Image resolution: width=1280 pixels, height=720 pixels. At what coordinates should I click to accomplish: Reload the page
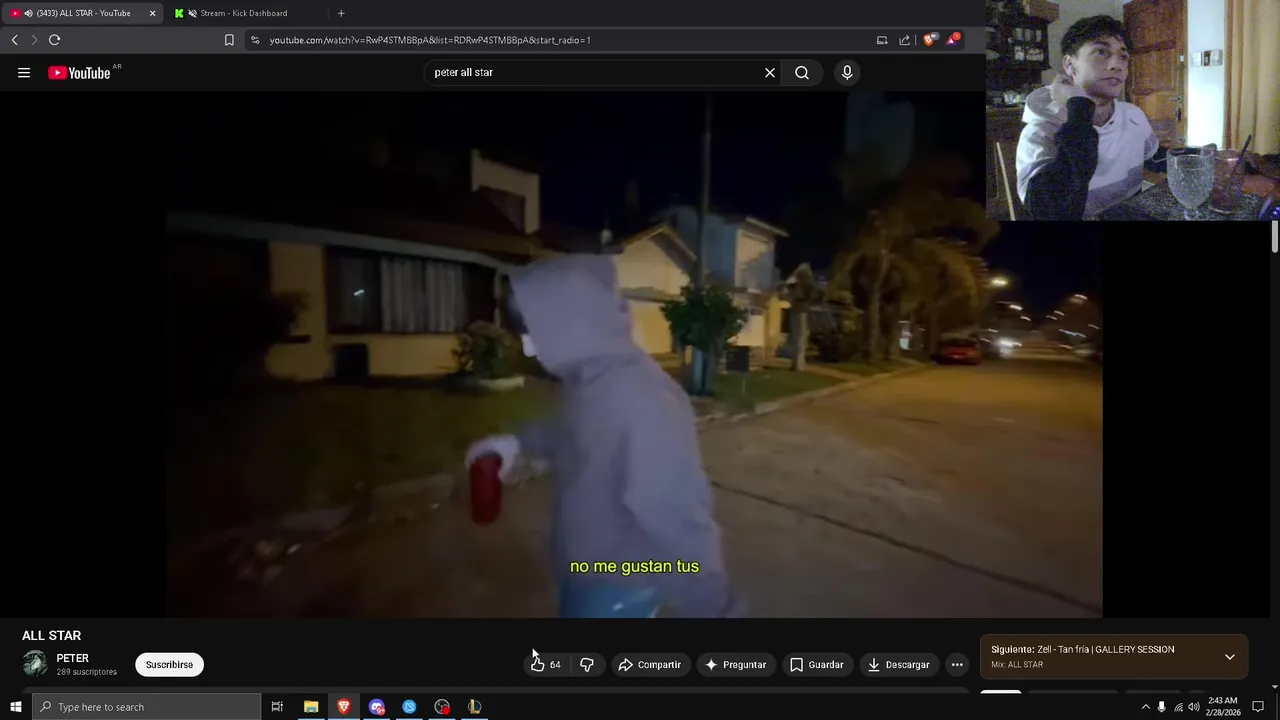[54, 40]
